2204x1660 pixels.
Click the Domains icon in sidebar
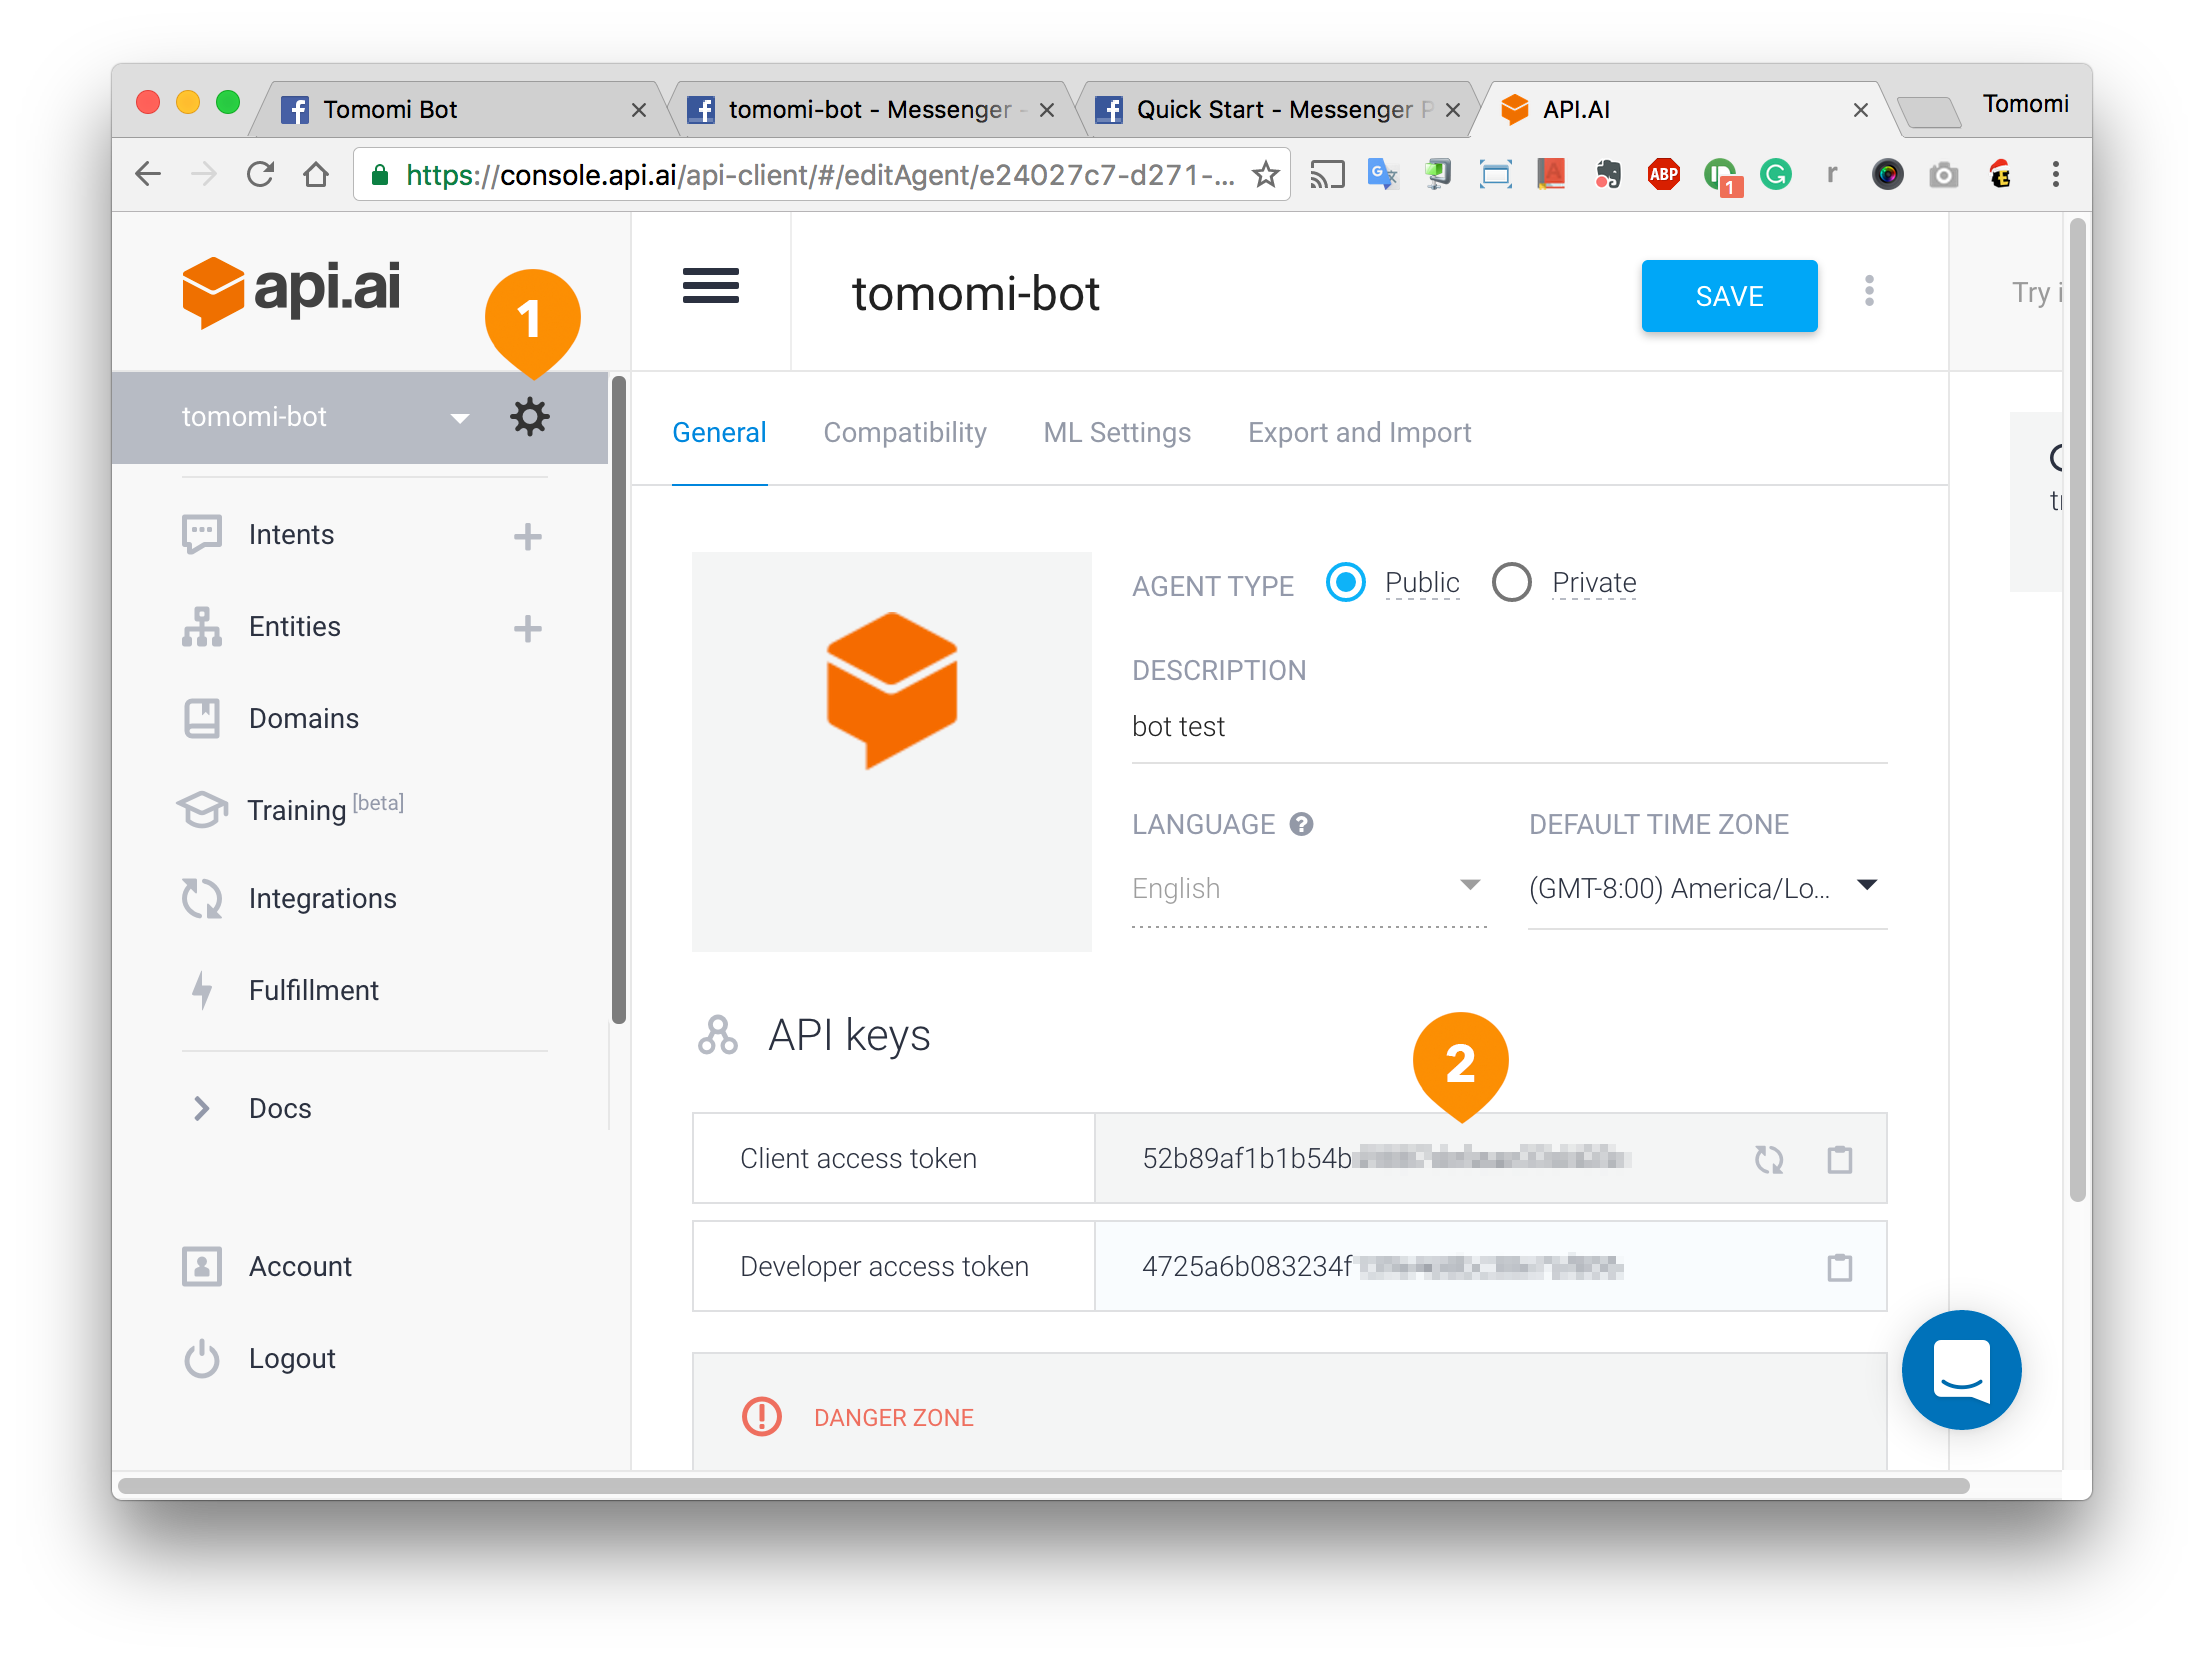(201, 717)
